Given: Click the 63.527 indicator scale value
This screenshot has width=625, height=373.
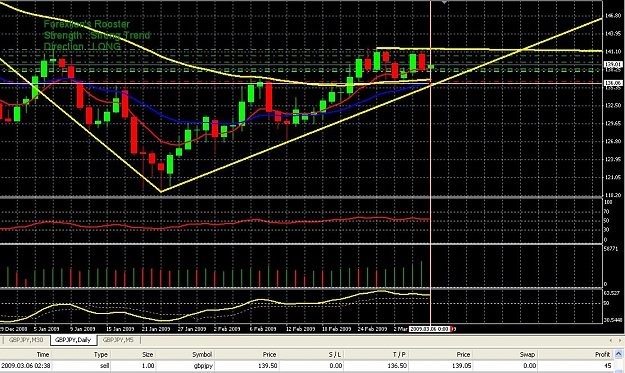Looking at the screenshot, I should point(612,293).
